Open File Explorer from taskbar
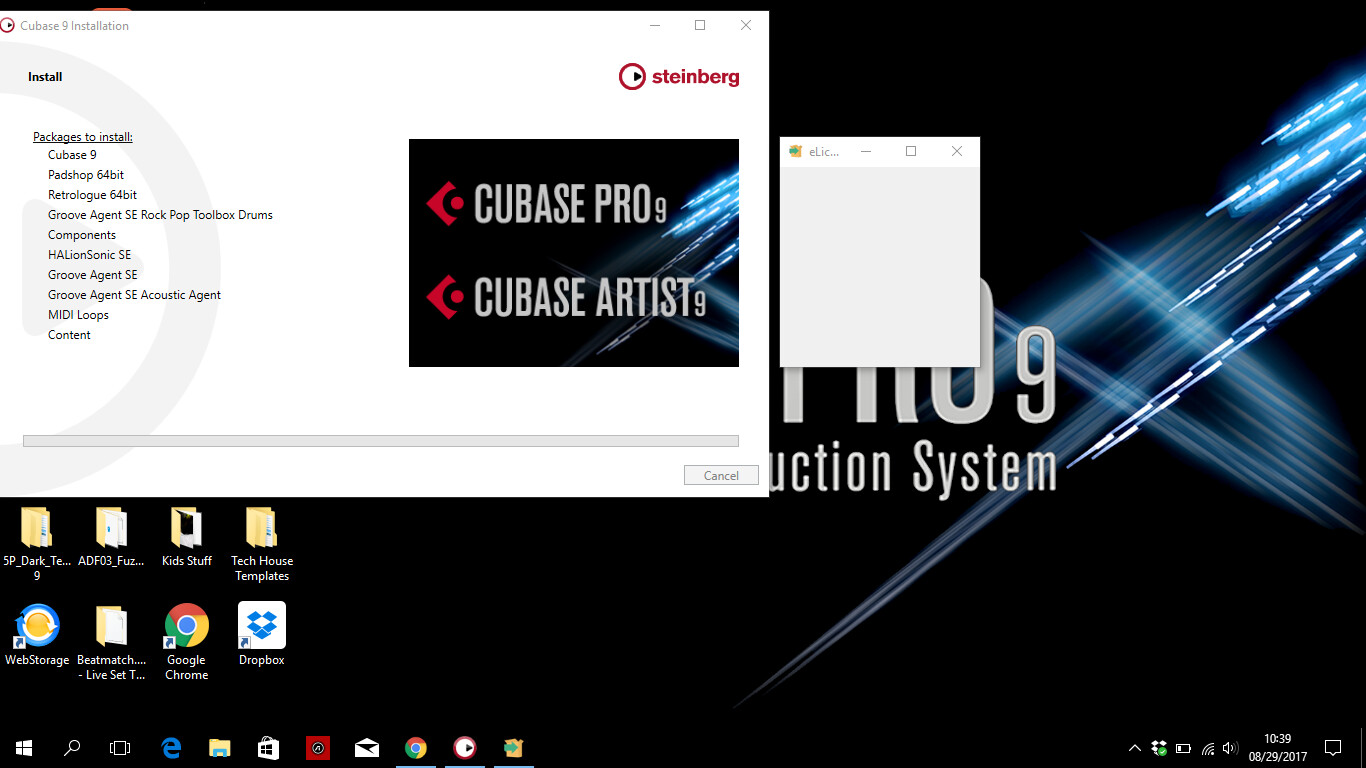Screen dimensions: 1366x768 pyautogui.click(x=220, y=747)
